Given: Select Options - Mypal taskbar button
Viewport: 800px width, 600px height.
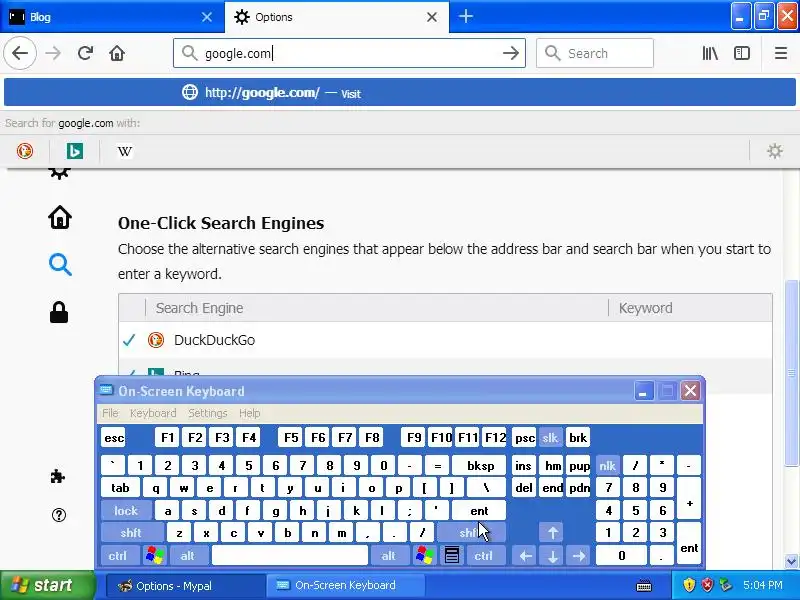Looking at the screenshot, I should (185, 585).
